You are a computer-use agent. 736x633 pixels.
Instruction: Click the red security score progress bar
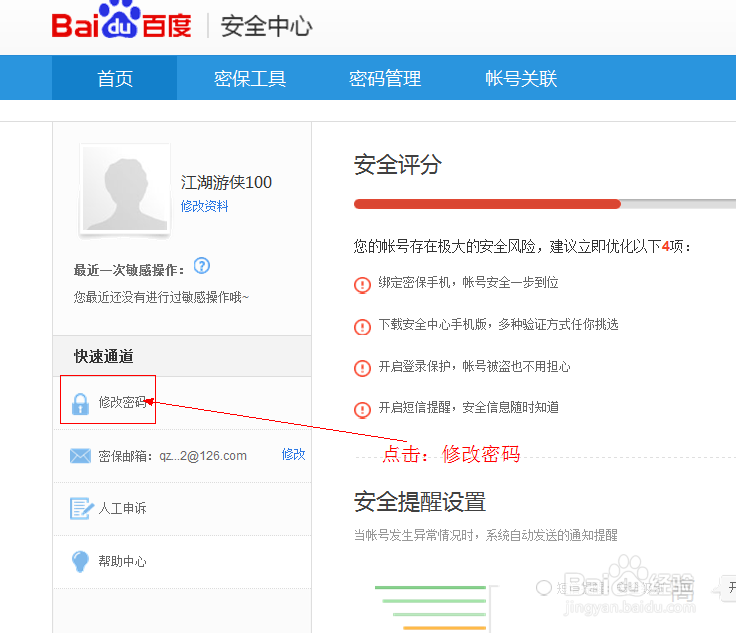point(487,204)
